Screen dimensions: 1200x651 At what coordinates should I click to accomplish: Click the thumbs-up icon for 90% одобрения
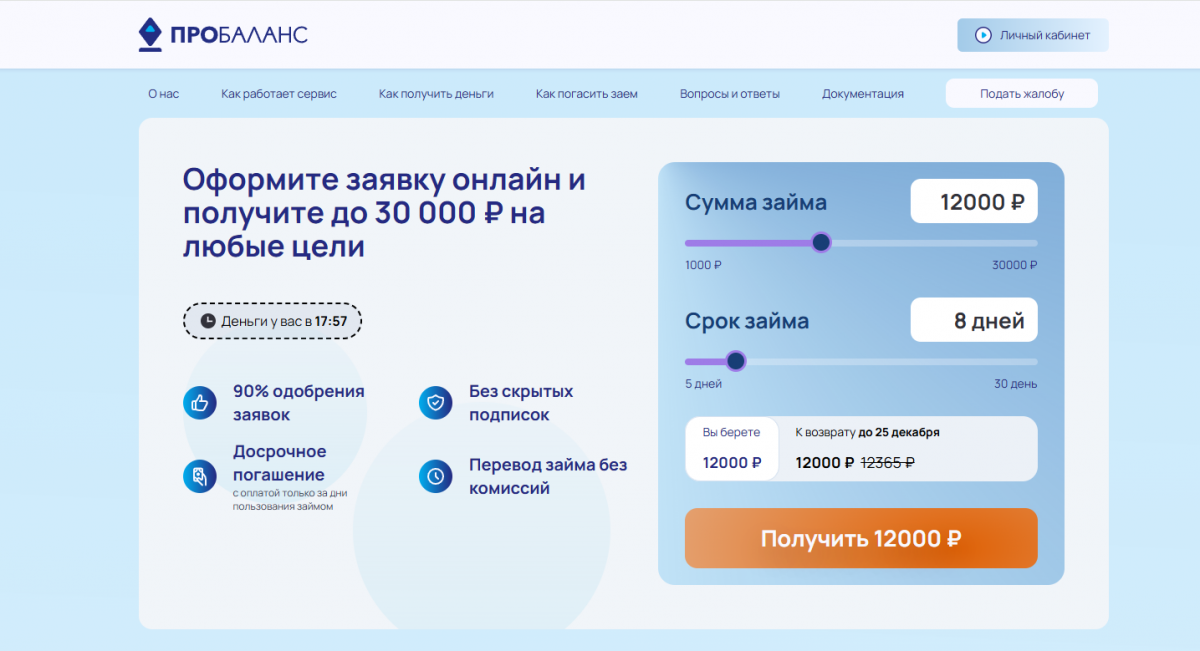[200, 403]
